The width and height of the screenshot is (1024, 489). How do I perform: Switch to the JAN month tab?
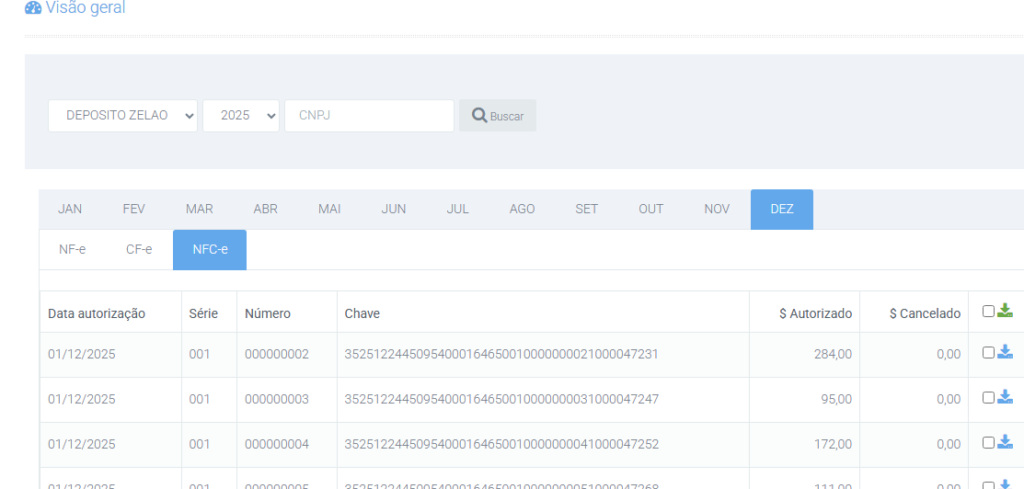coord(70,209)
